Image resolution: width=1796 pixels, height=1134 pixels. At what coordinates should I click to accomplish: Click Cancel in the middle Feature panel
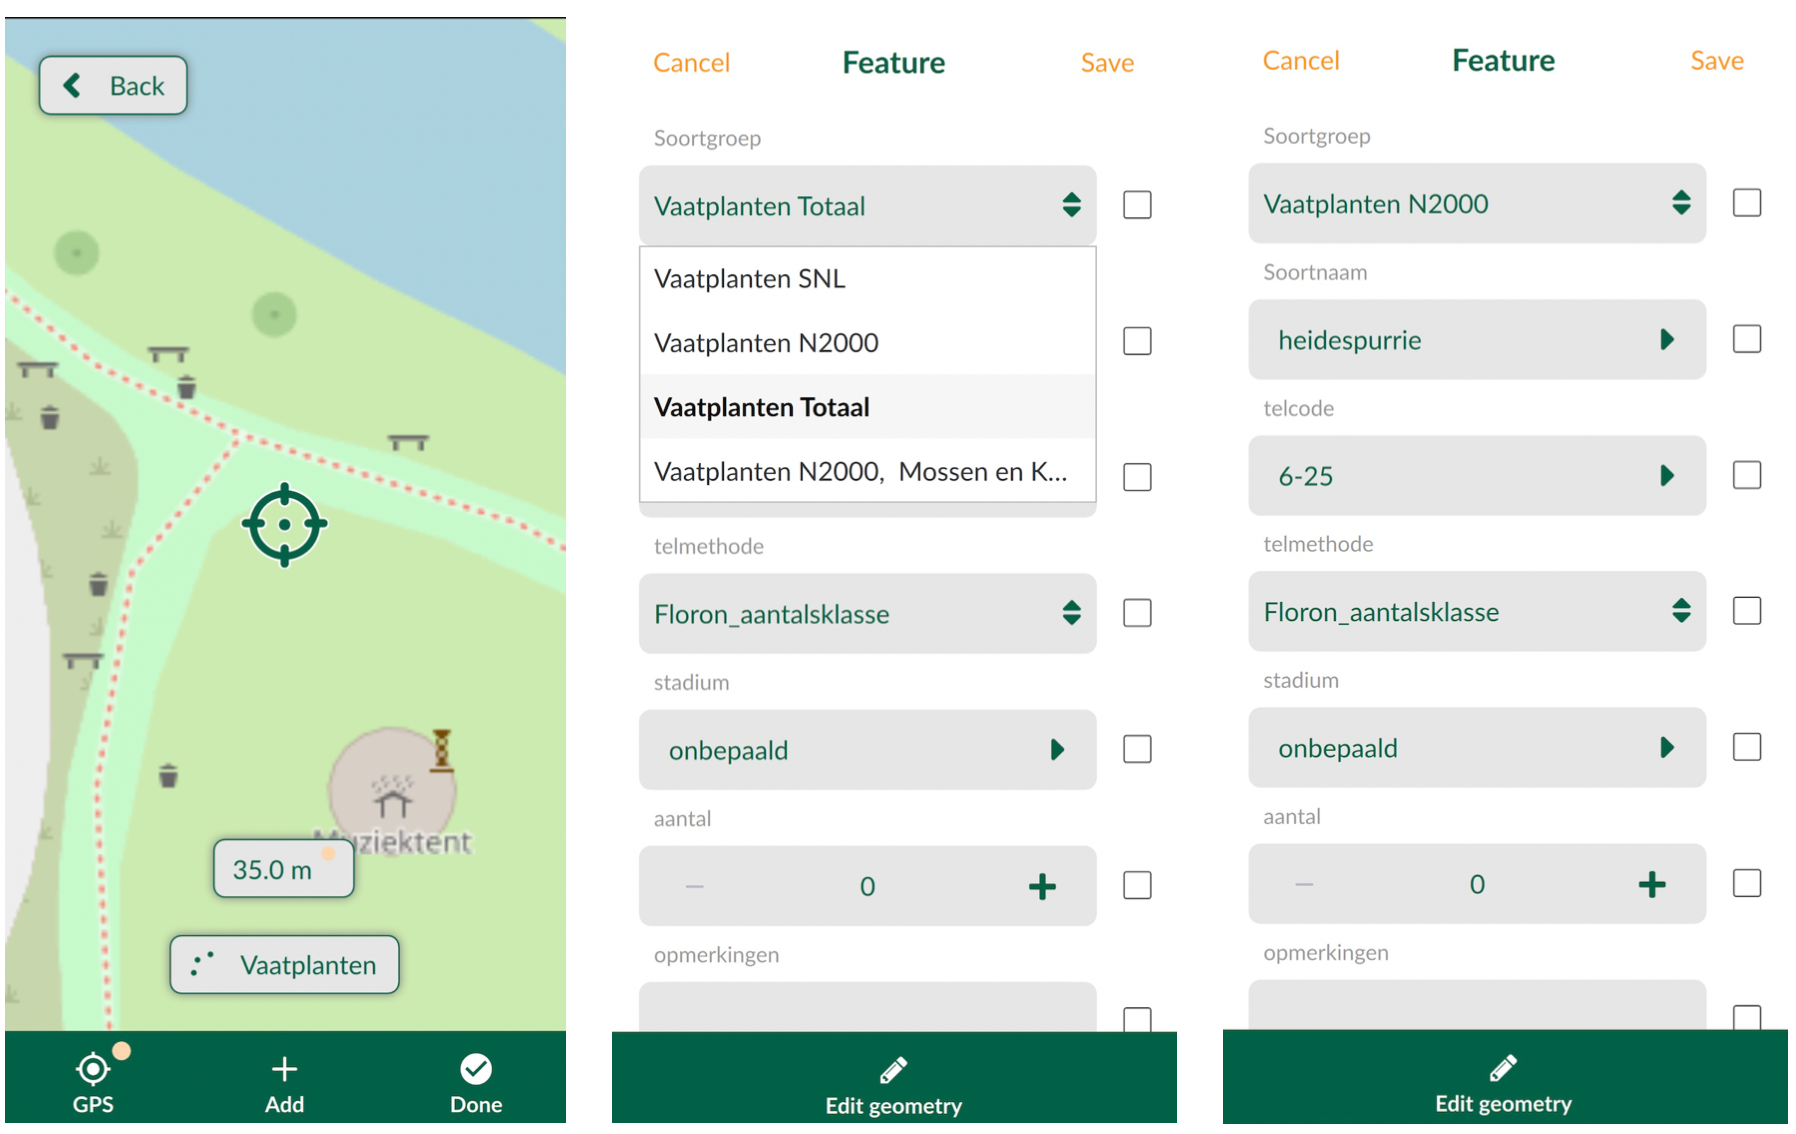(x=691, y=63)
